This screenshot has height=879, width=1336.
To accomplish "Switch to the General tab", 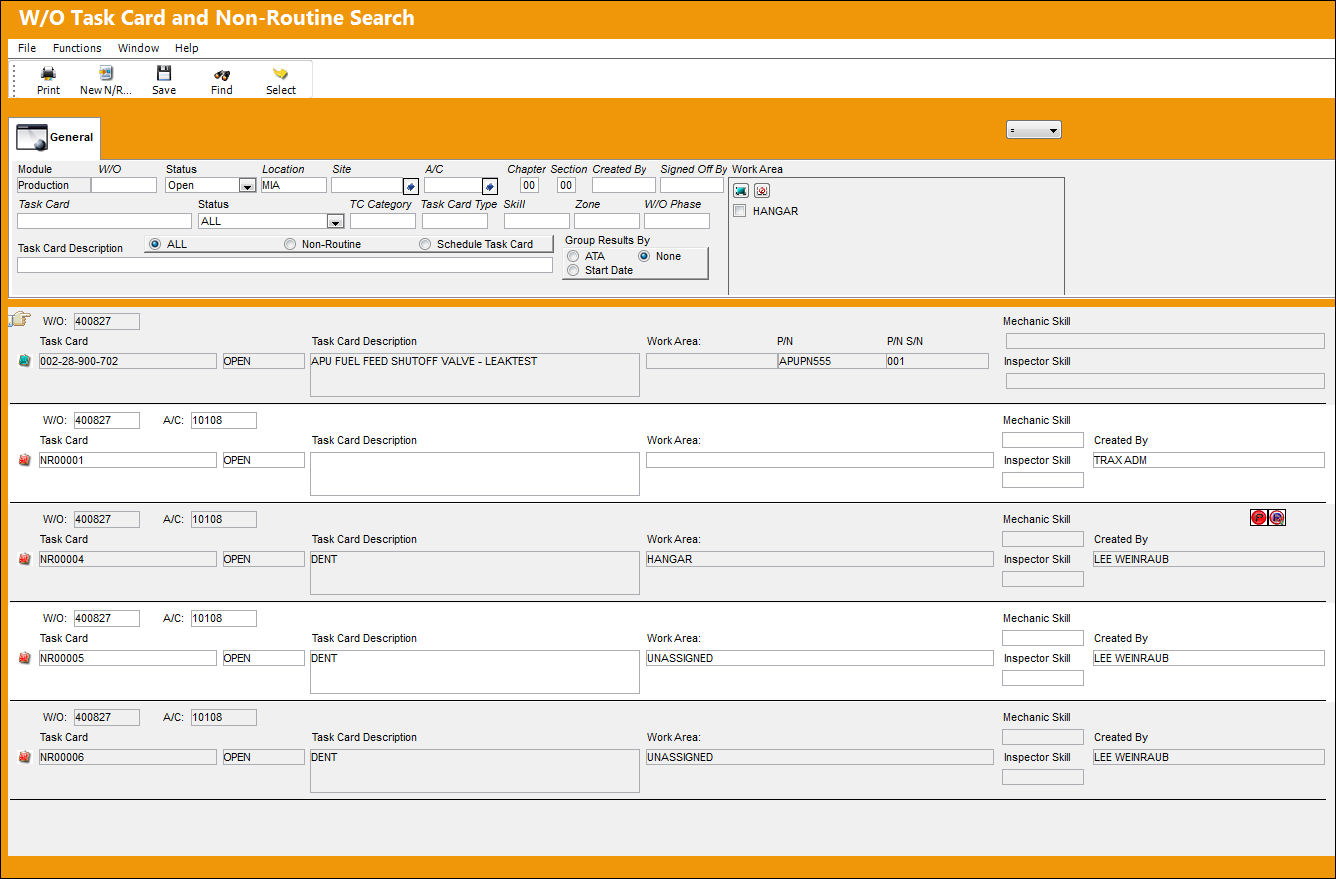I will [x=55, y=138].
